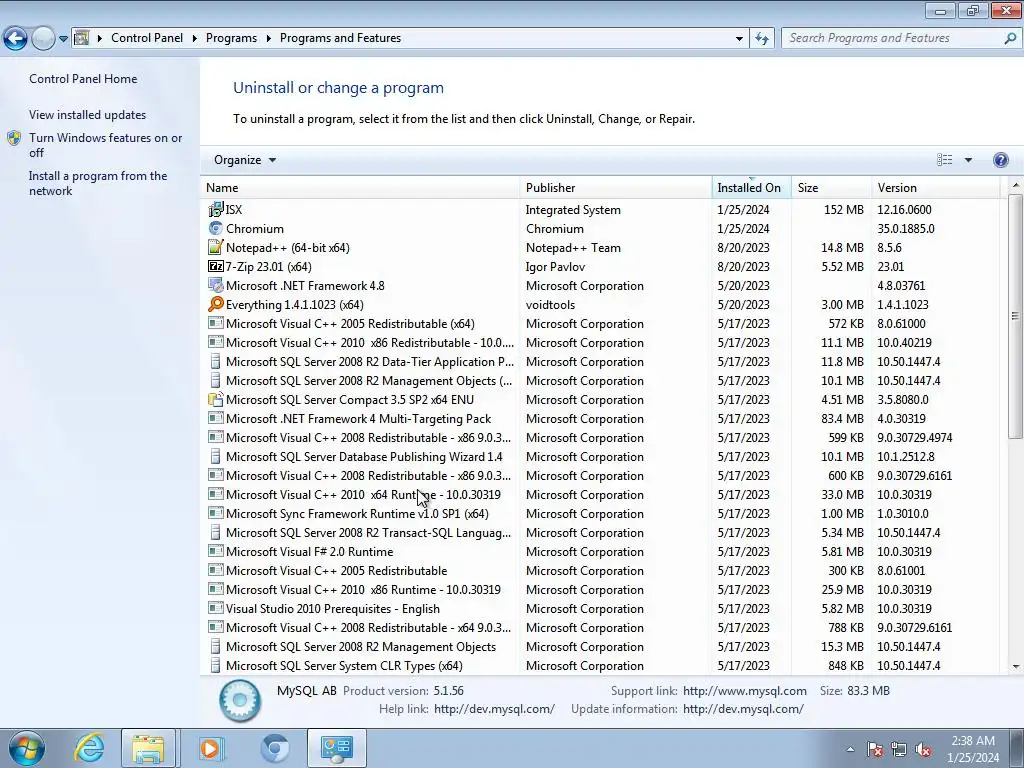Screen dimensions: 1024x768
Task: Sort by the Name column header
Action: pos(360,187)
